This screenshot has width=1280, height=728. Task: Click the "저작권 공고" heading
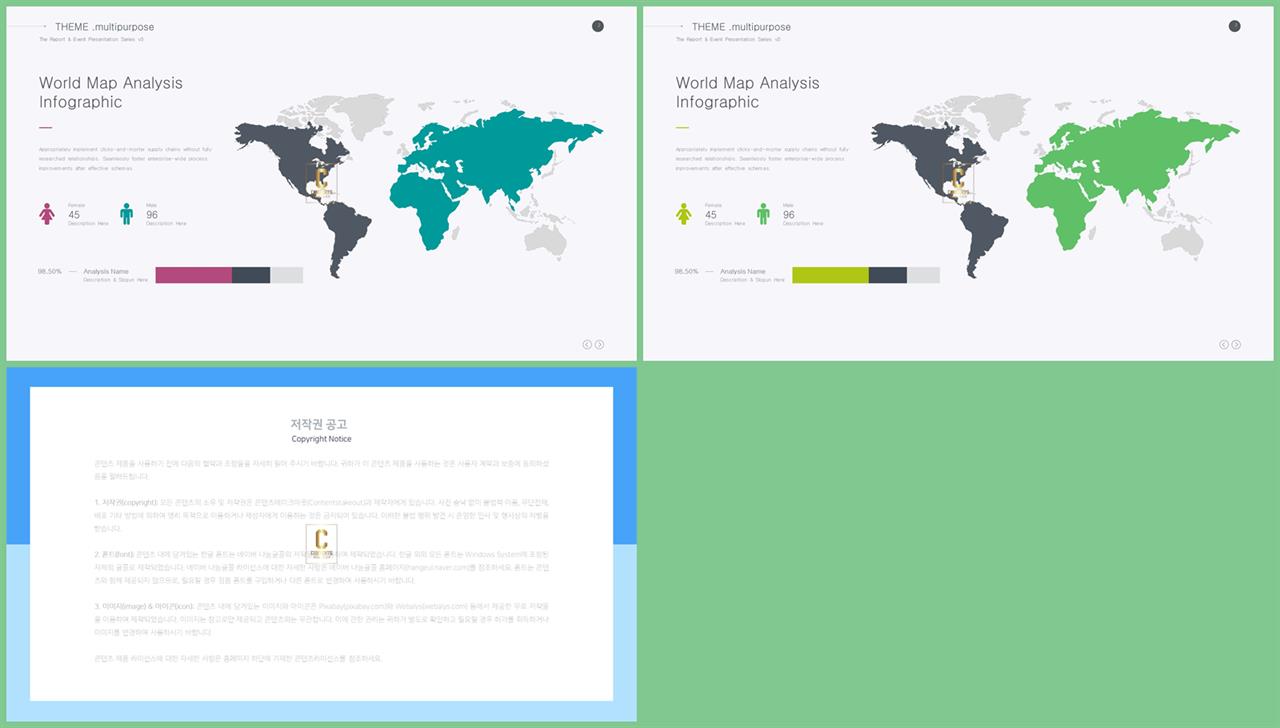[321, 424]
